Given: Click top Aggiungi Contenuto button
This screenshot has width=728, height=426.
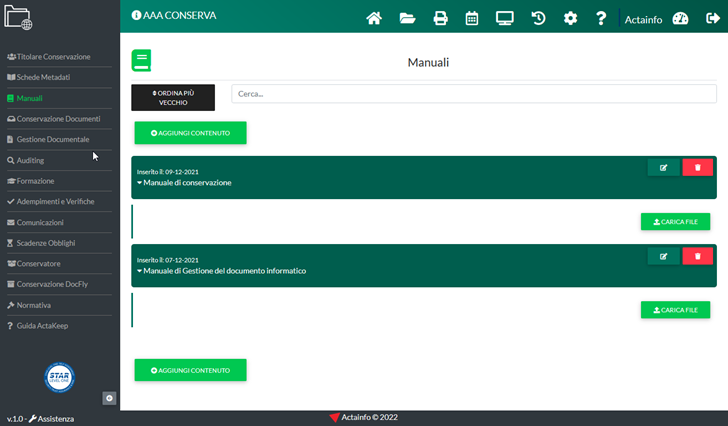Looking at the screenshot, I should (x=190, y=132).
